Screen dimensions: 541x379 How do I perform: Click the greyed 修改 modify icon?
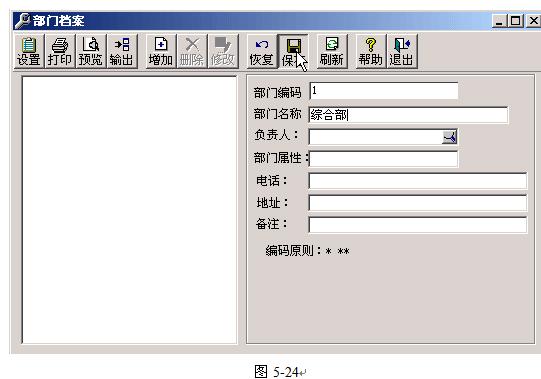point(223,51)
